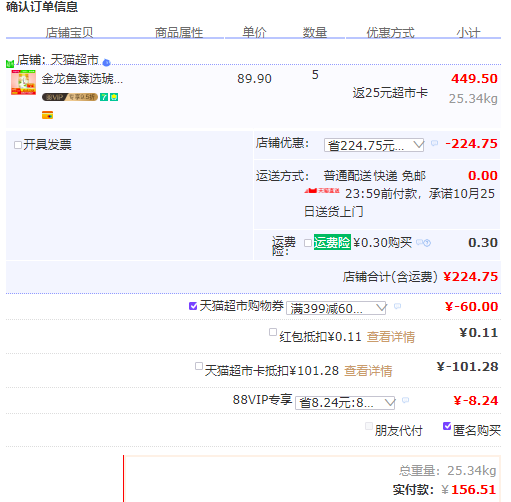Click the 返25元超市卡 promotion text

click(390, 93)
